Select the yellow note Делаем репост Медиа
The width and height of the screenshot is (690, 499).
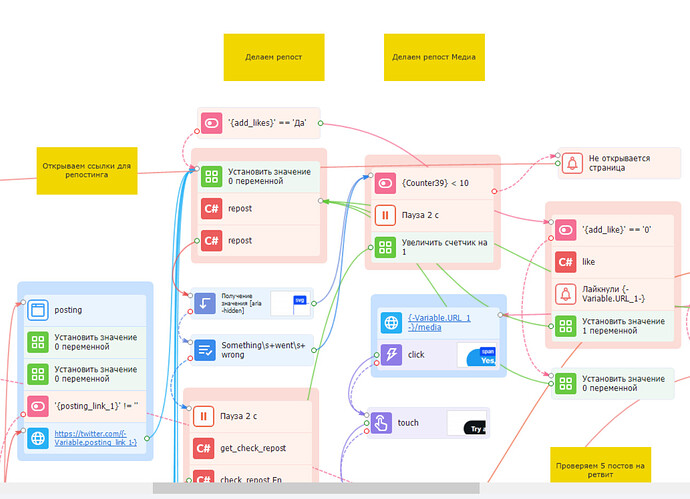tap(434, 57)
